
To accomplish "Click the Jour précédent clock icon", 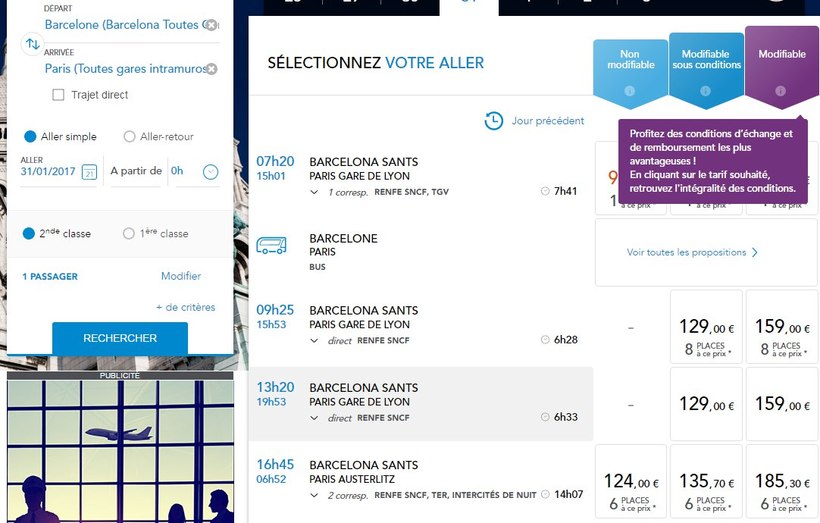I will [494, 121].
